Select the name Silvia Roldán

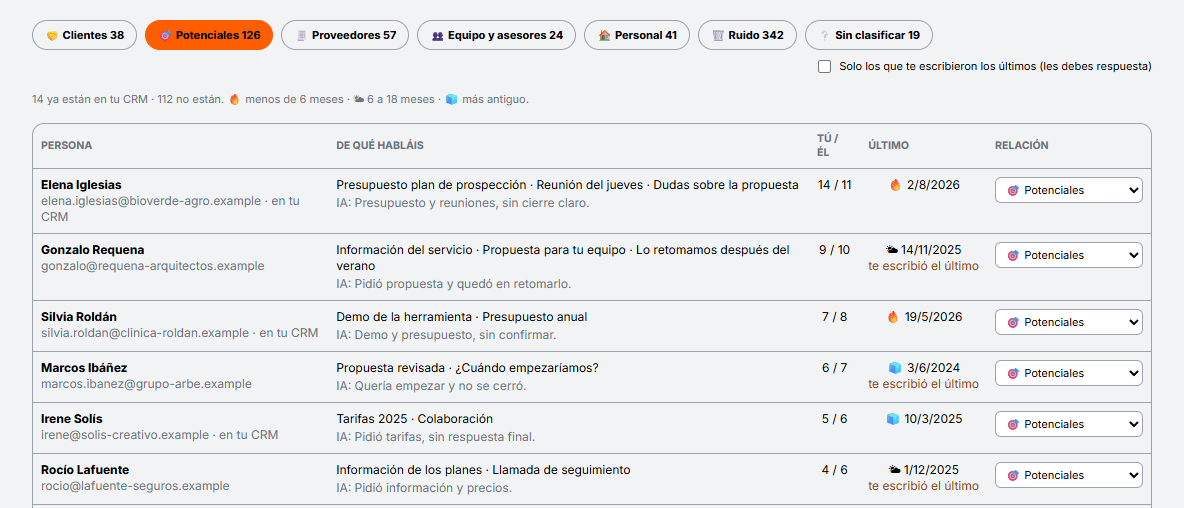click(x=79, y=317)
